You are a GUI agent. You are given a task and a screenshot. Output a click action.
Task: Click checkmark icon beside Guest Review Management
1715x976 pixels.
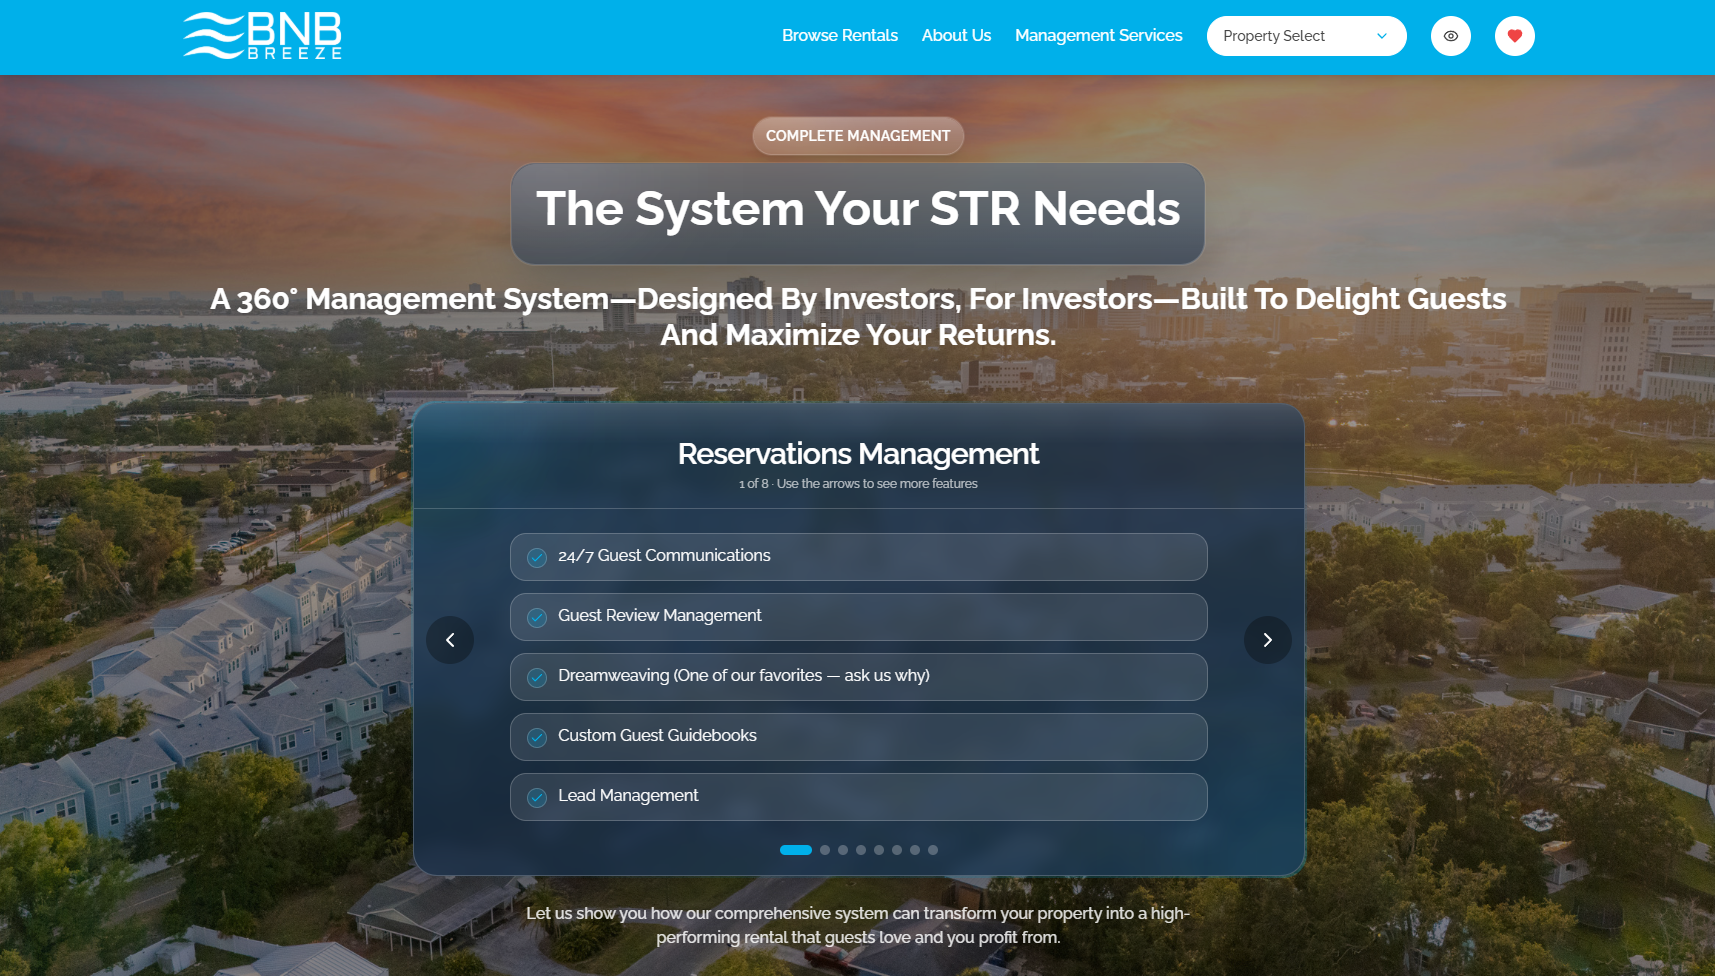tap(537, 617)
